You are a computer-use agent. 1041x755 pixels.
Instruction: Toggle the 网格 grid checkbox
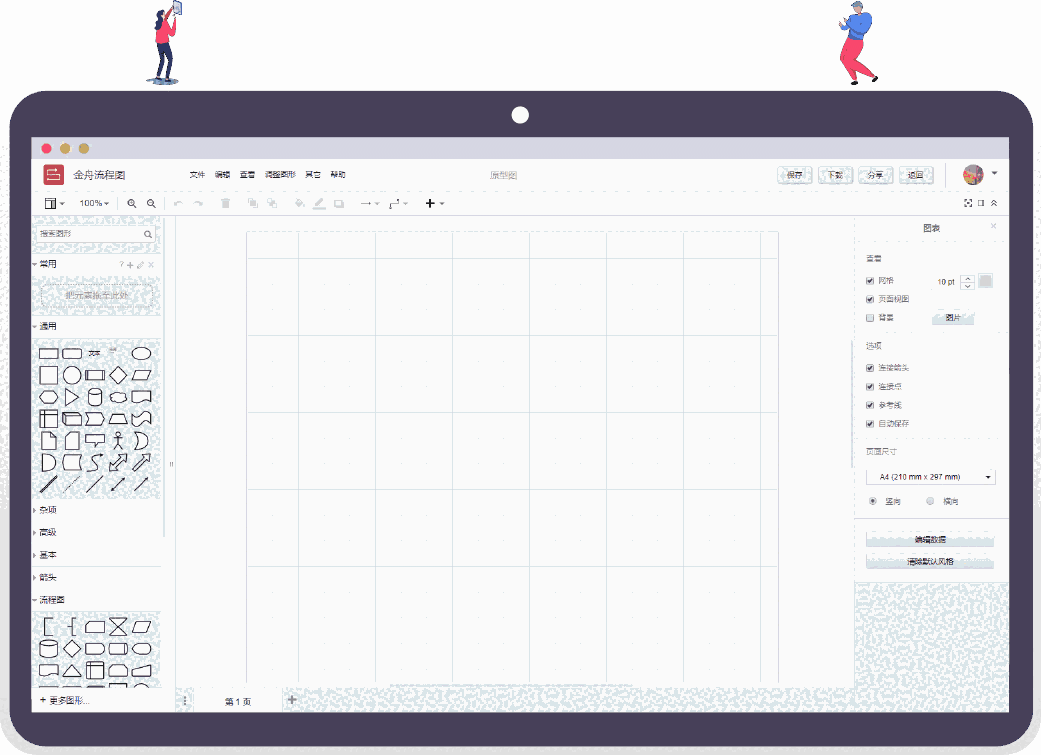click(870, 281)
